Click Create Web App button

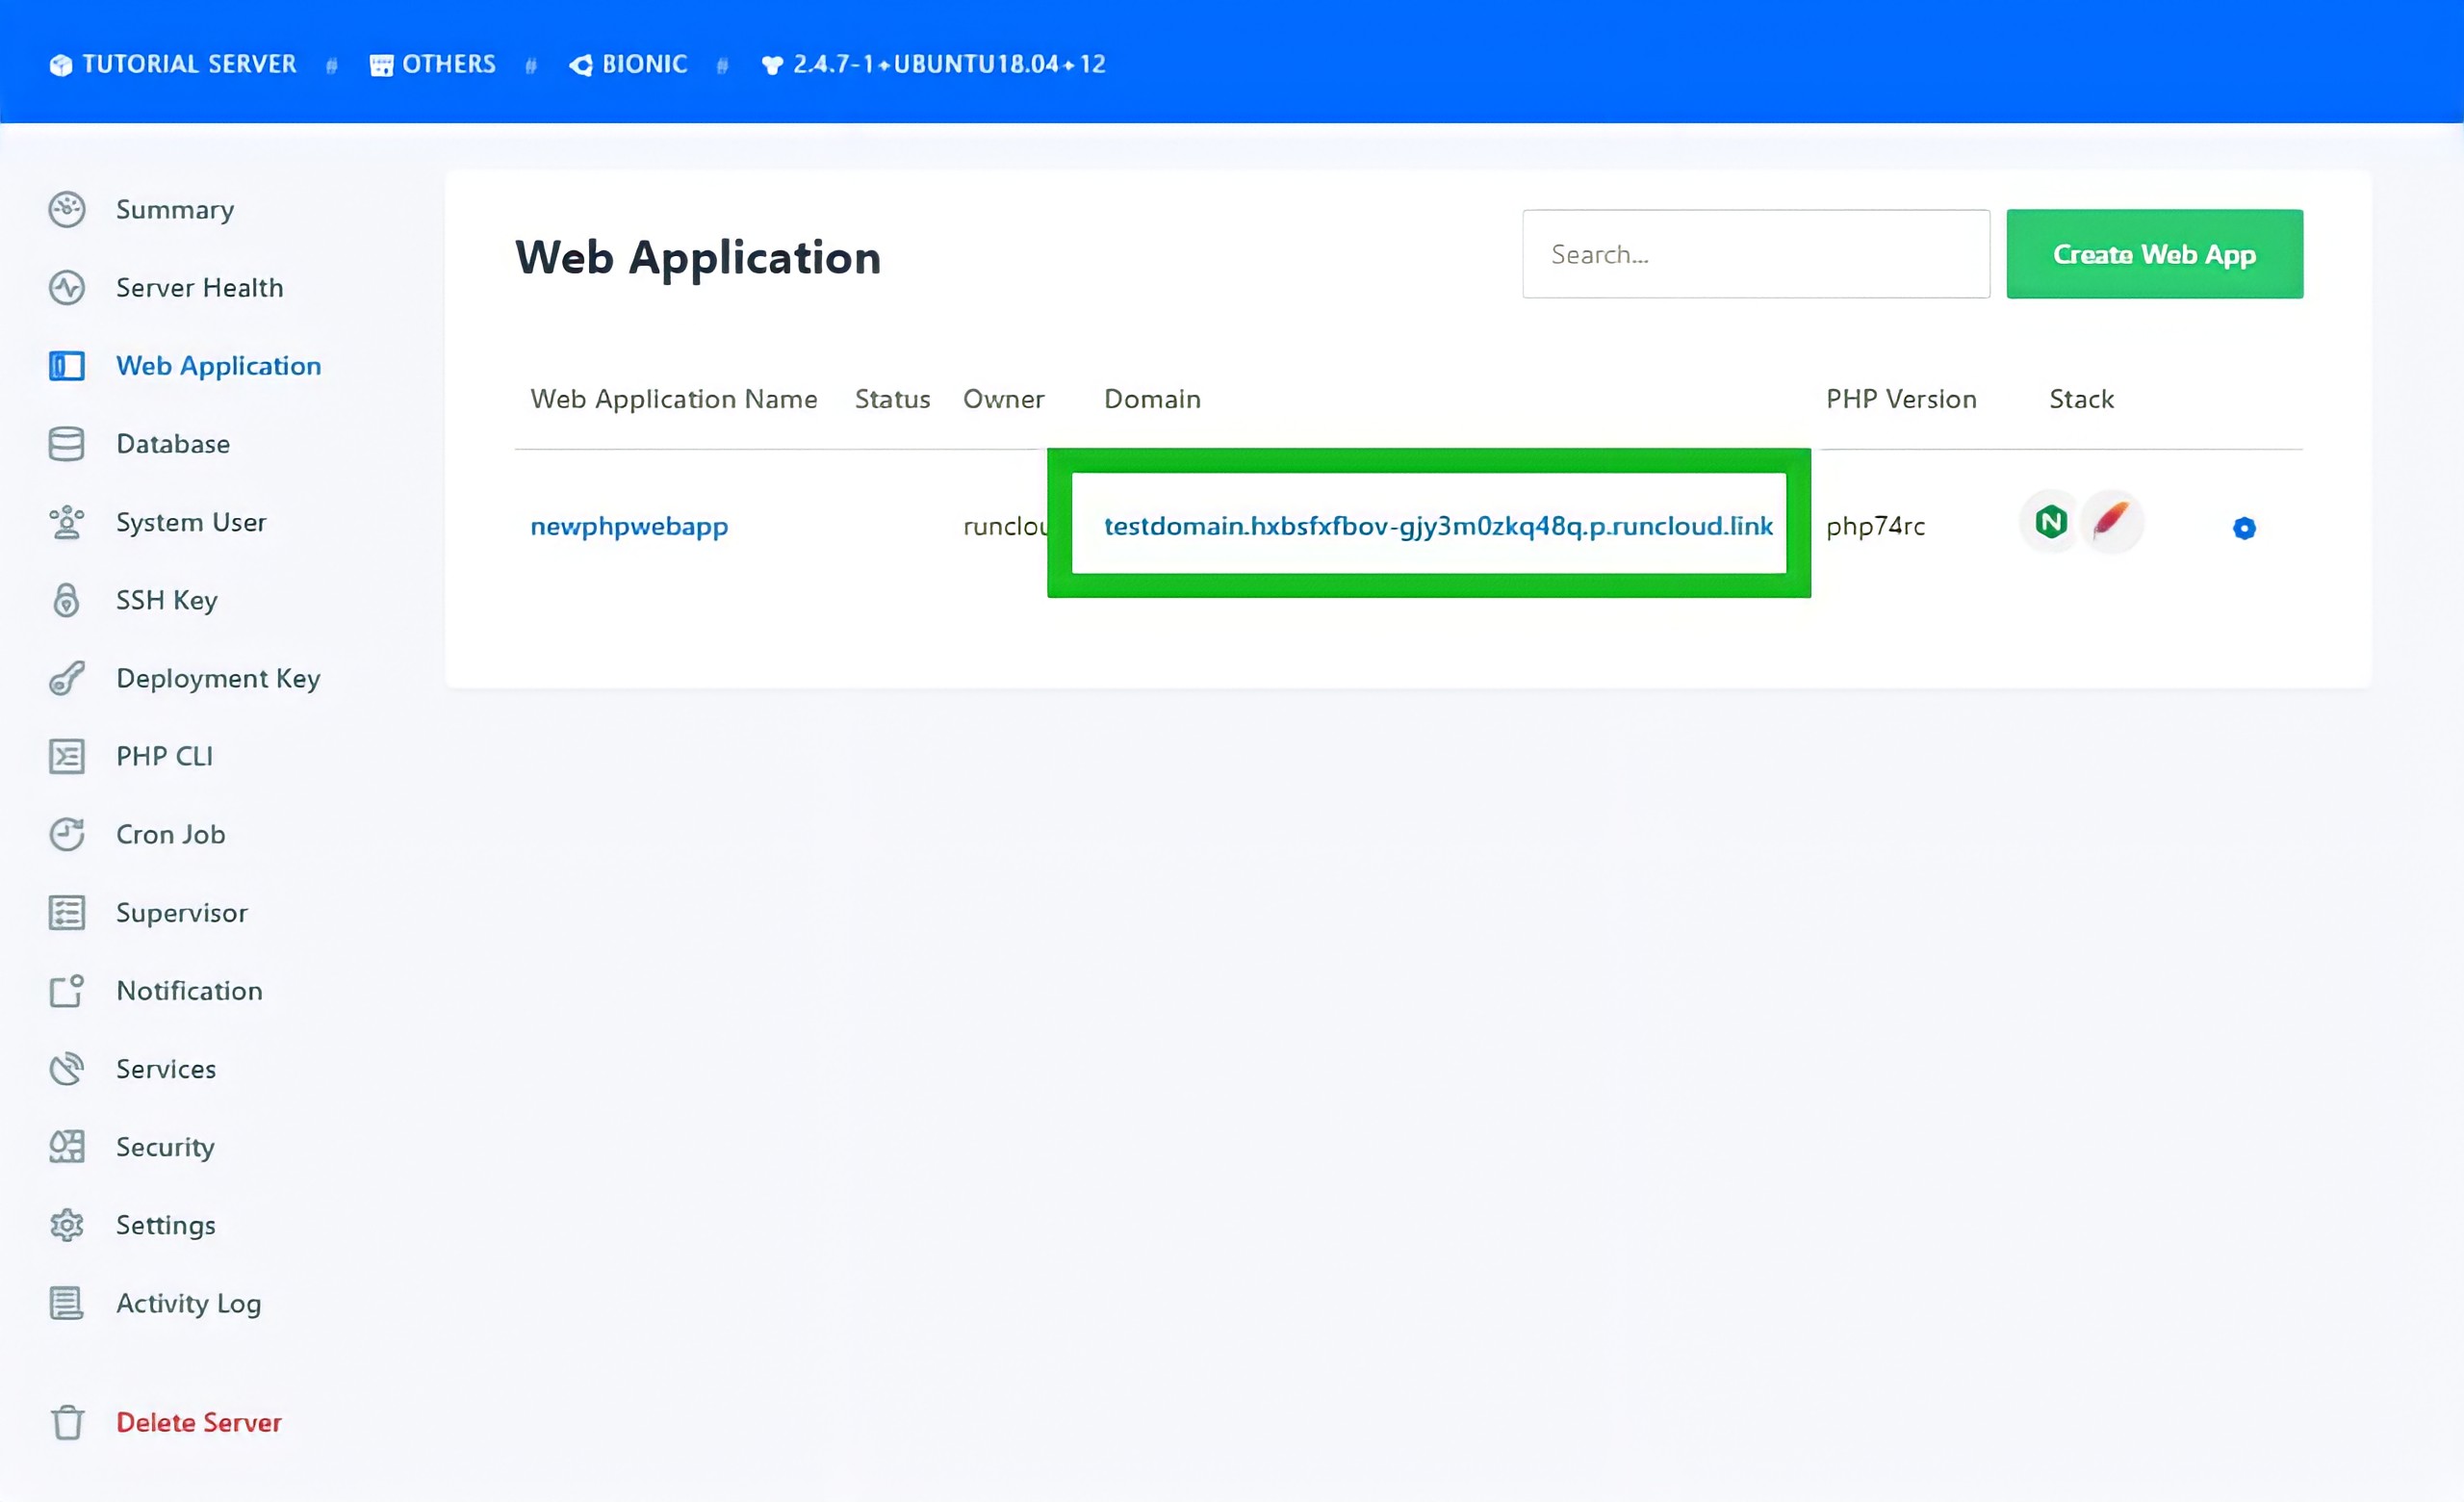[x=2154, y=254]
